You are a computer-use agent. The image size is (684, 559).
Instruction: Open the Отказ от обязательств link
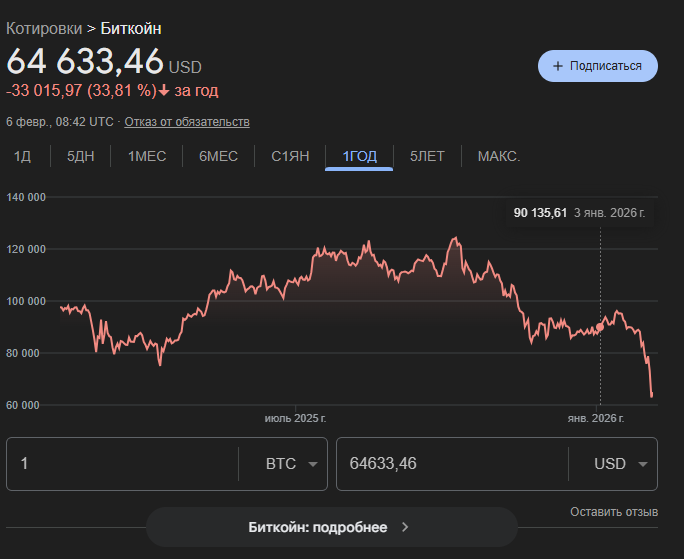coord(187,122)
